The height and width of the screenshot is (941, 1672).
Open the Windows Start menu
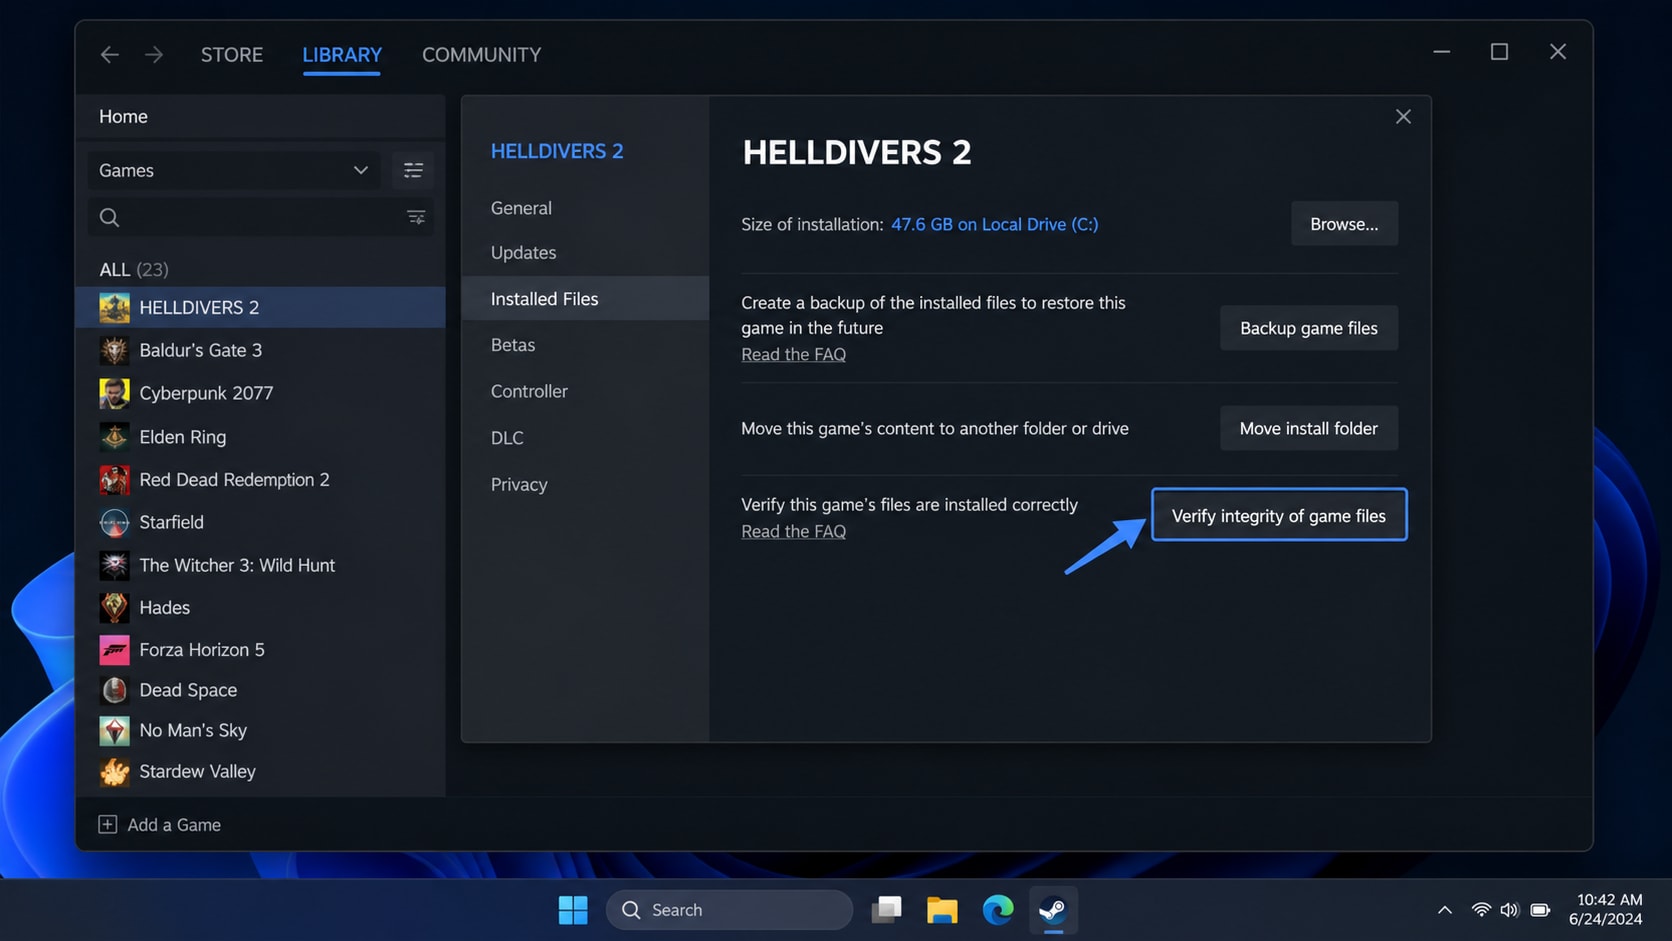coord(573,910)
